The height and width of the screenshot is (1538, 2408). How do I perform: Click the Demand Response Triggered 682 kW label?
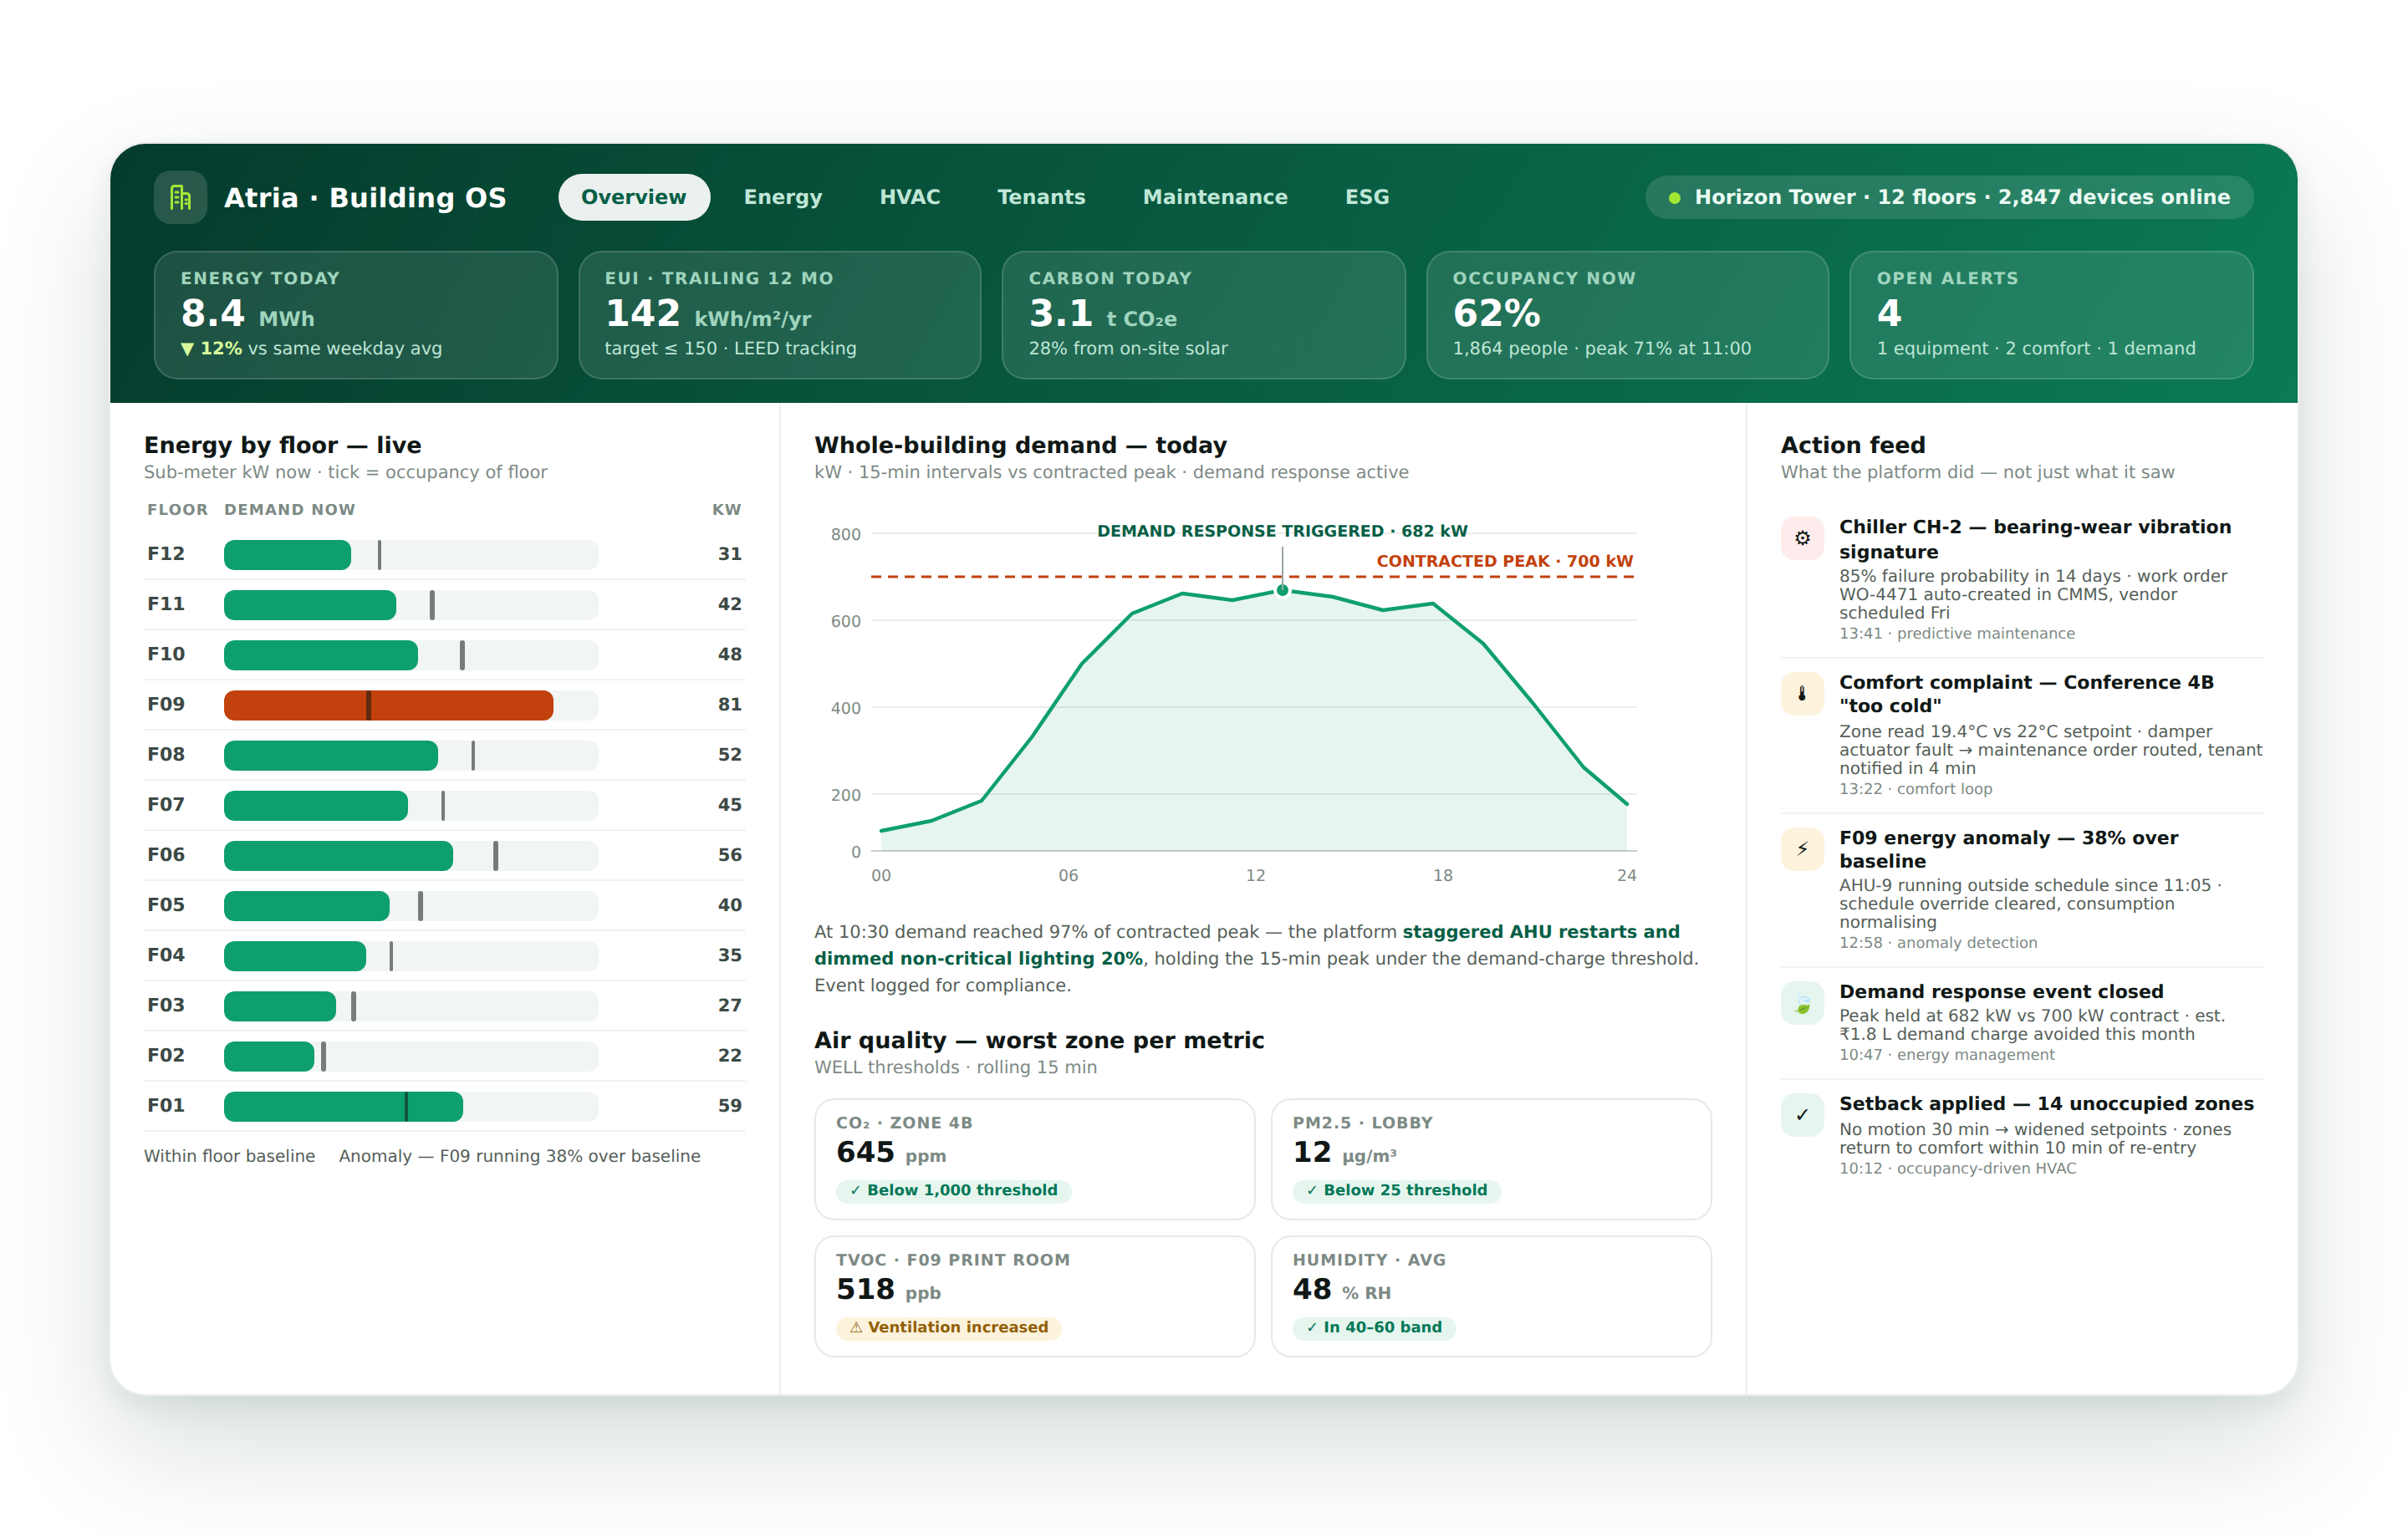click(x=1283, y=531)
